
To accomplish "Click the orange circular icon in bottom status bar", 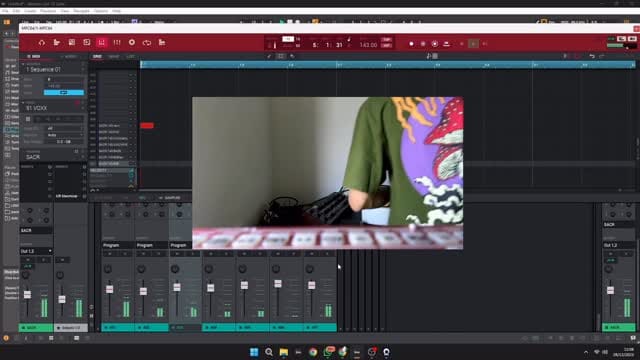I will tap(6, 338).
